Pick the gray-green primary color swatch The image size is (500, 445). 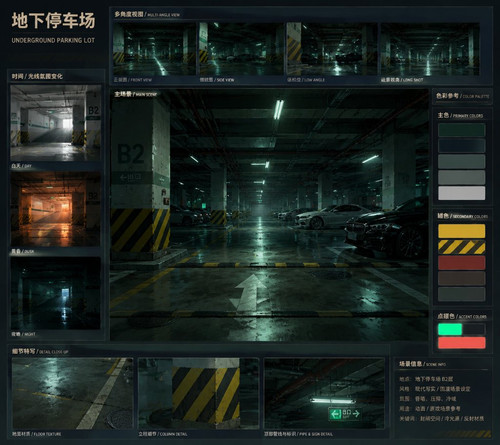pos(462,162)
